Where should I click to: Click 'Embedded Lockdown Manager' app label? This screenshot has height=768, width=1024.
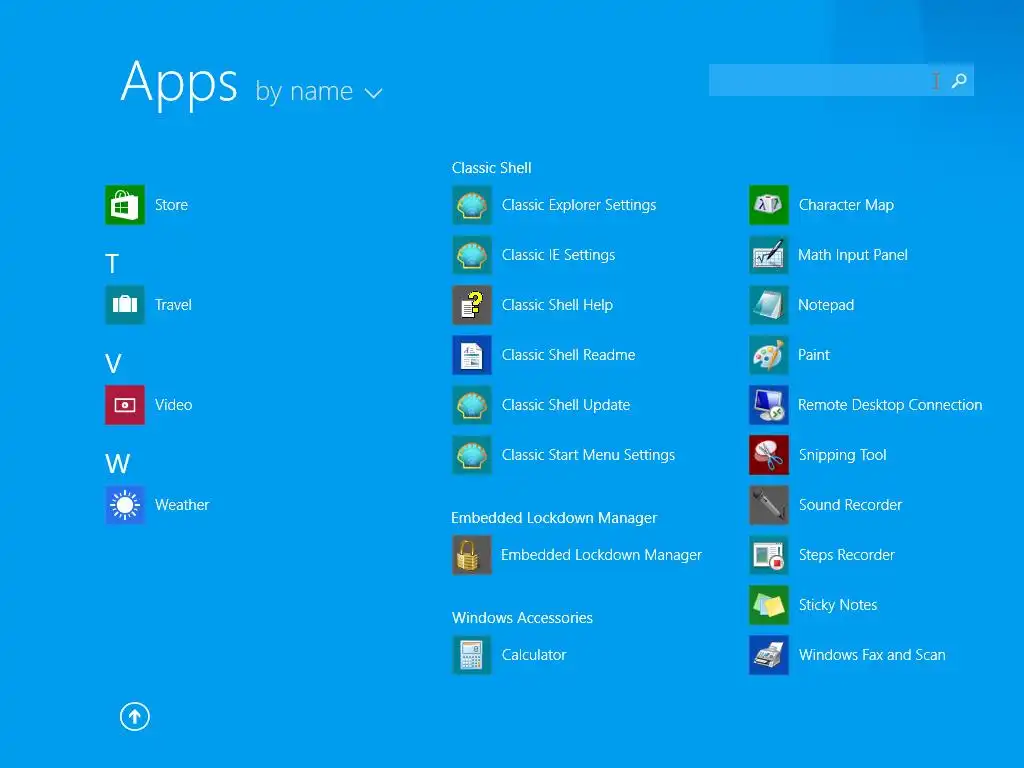pos(601,555)
